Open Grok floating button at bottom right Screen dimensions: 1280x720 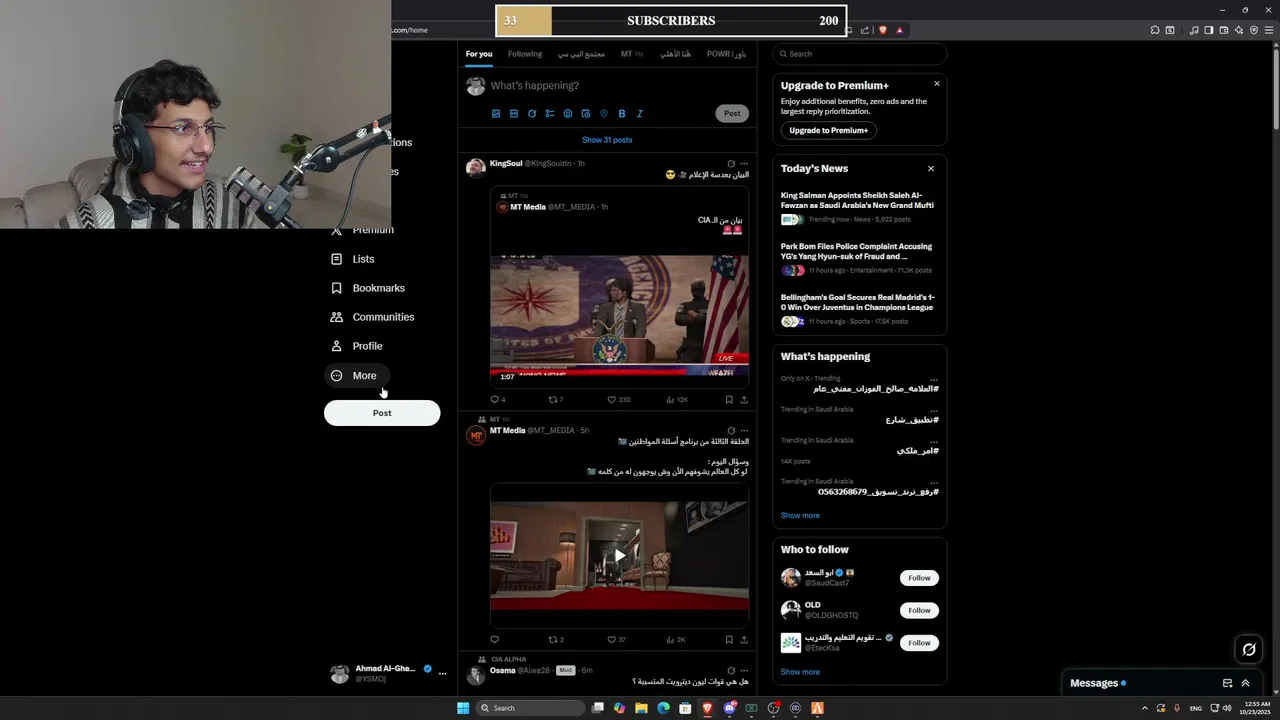click(x=1249, y=650)
